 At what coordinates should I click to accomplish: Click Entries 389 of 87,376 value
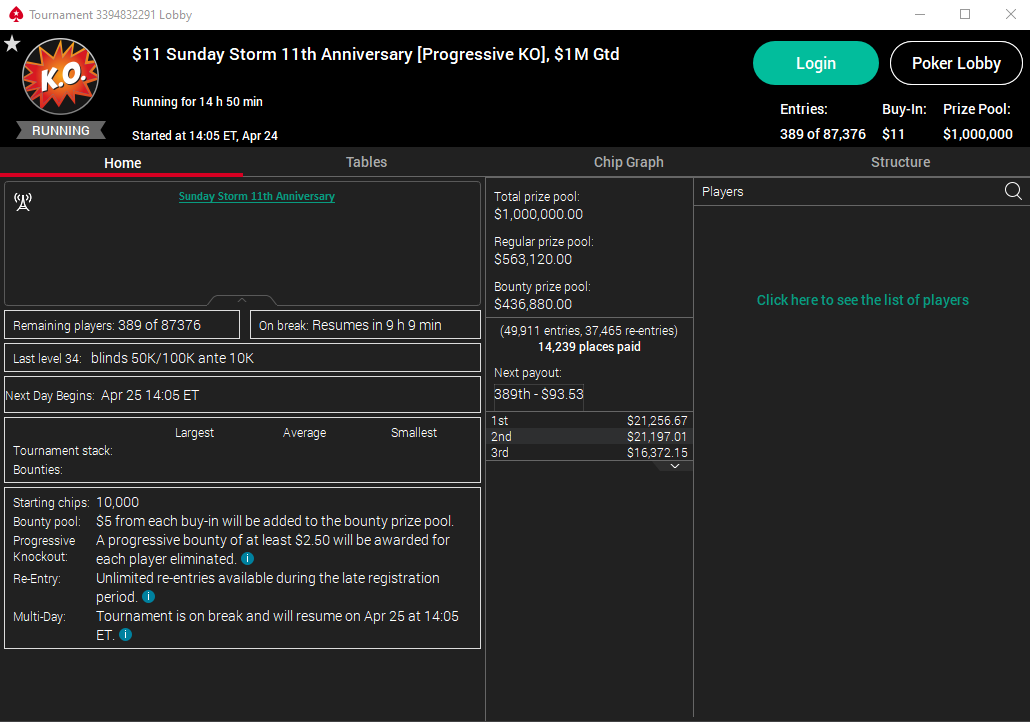pyautogui.click(x=822, y=134)
